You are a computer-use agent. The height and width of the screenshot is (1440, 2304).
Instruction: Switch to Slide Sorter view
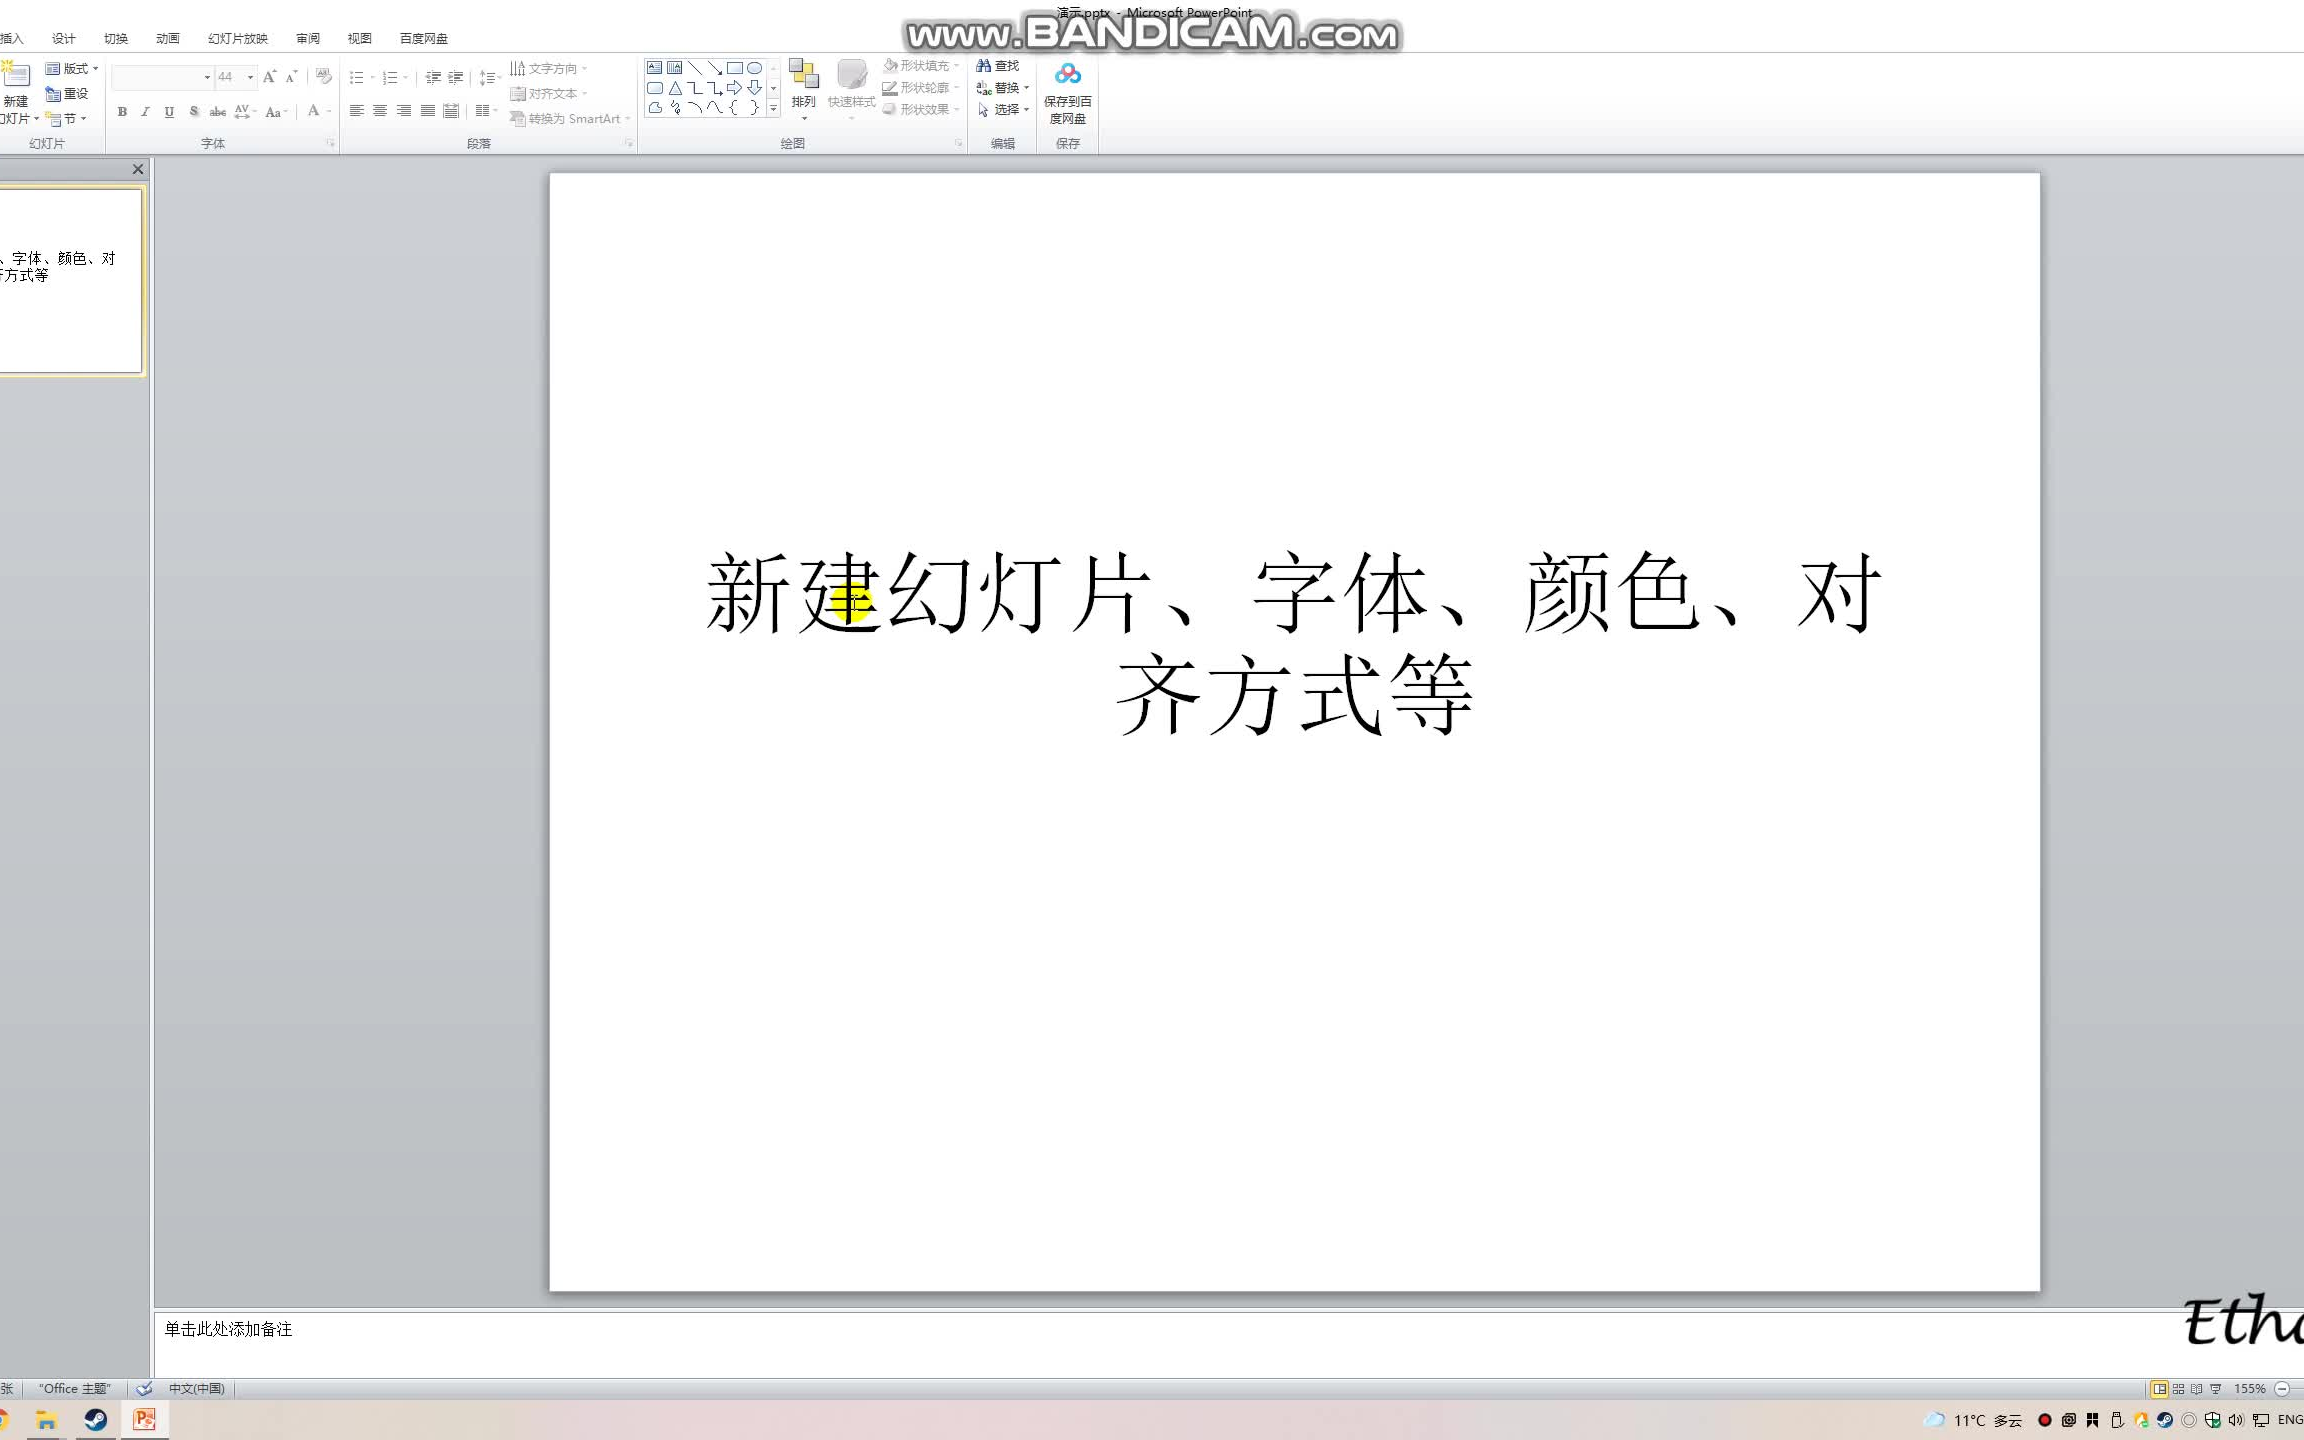(x=2178, y=1389)
